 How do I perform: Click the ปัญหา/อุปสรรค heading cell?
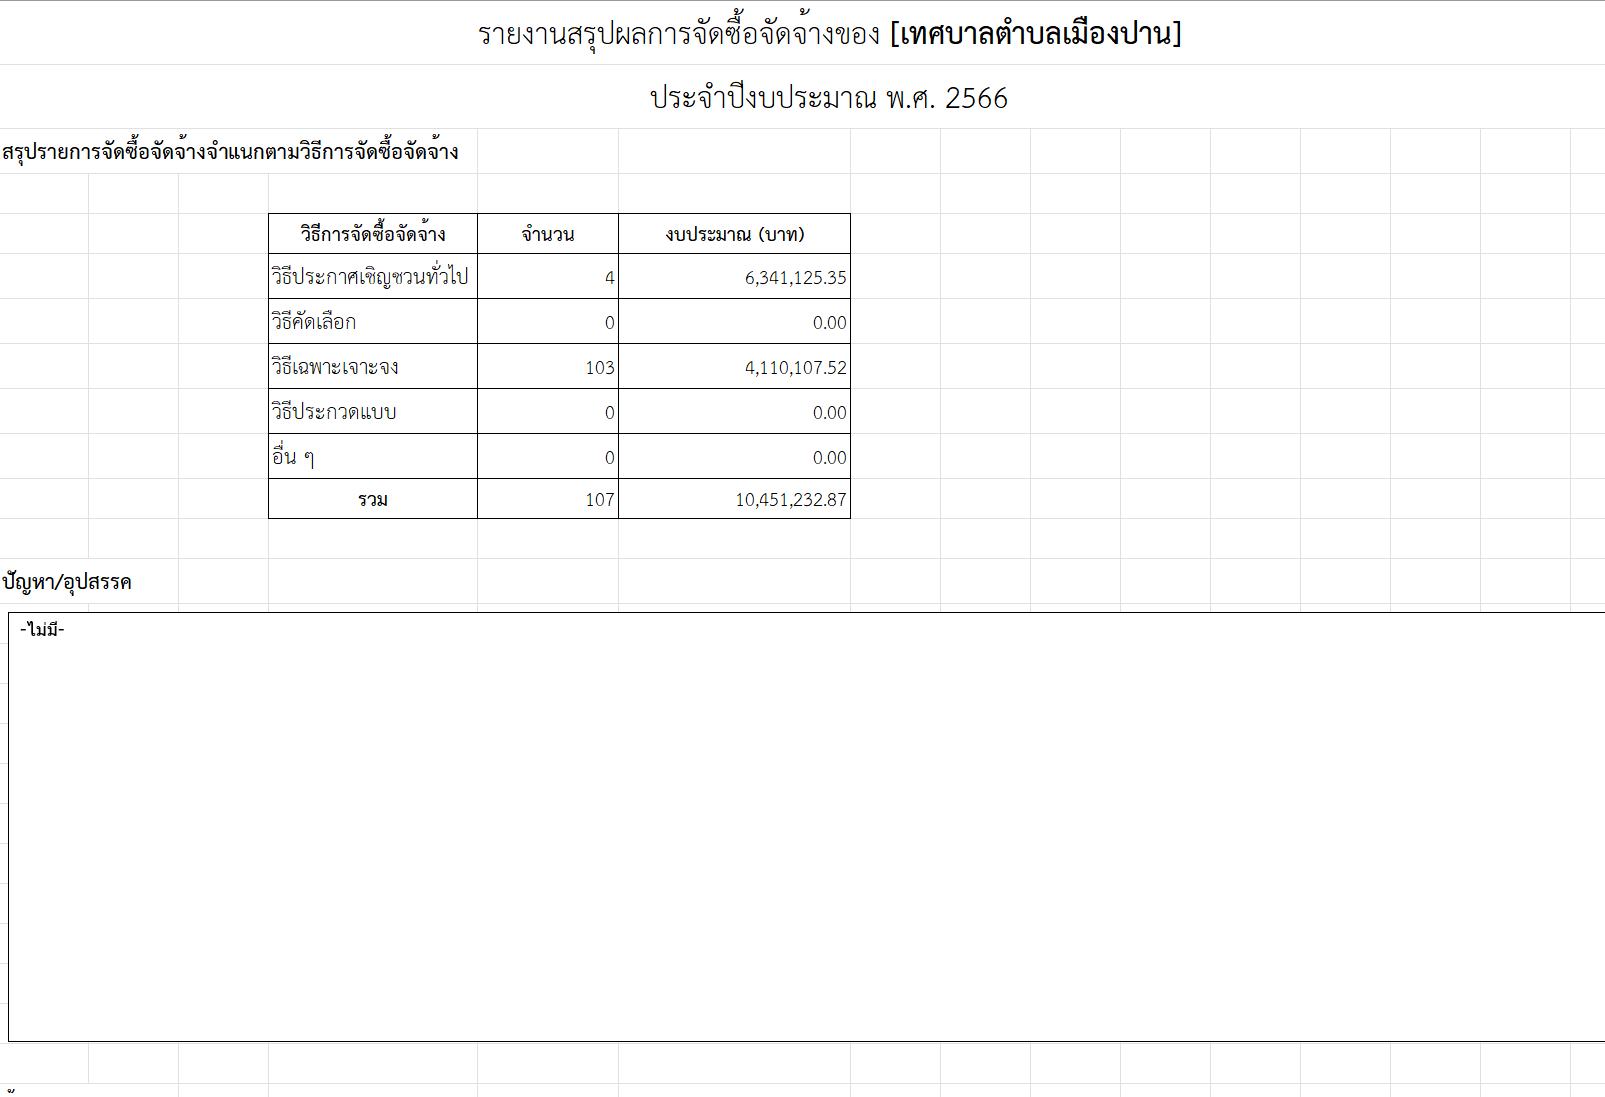click(67, 582)
